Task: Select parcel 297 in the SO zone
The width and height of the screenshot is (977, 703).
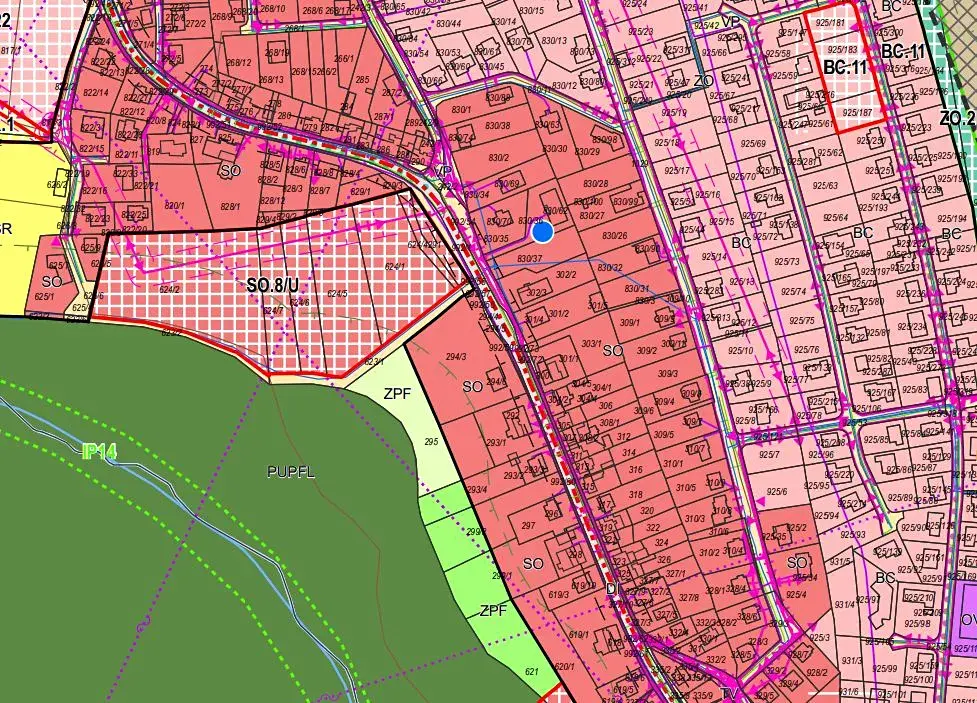Action: 529,524
